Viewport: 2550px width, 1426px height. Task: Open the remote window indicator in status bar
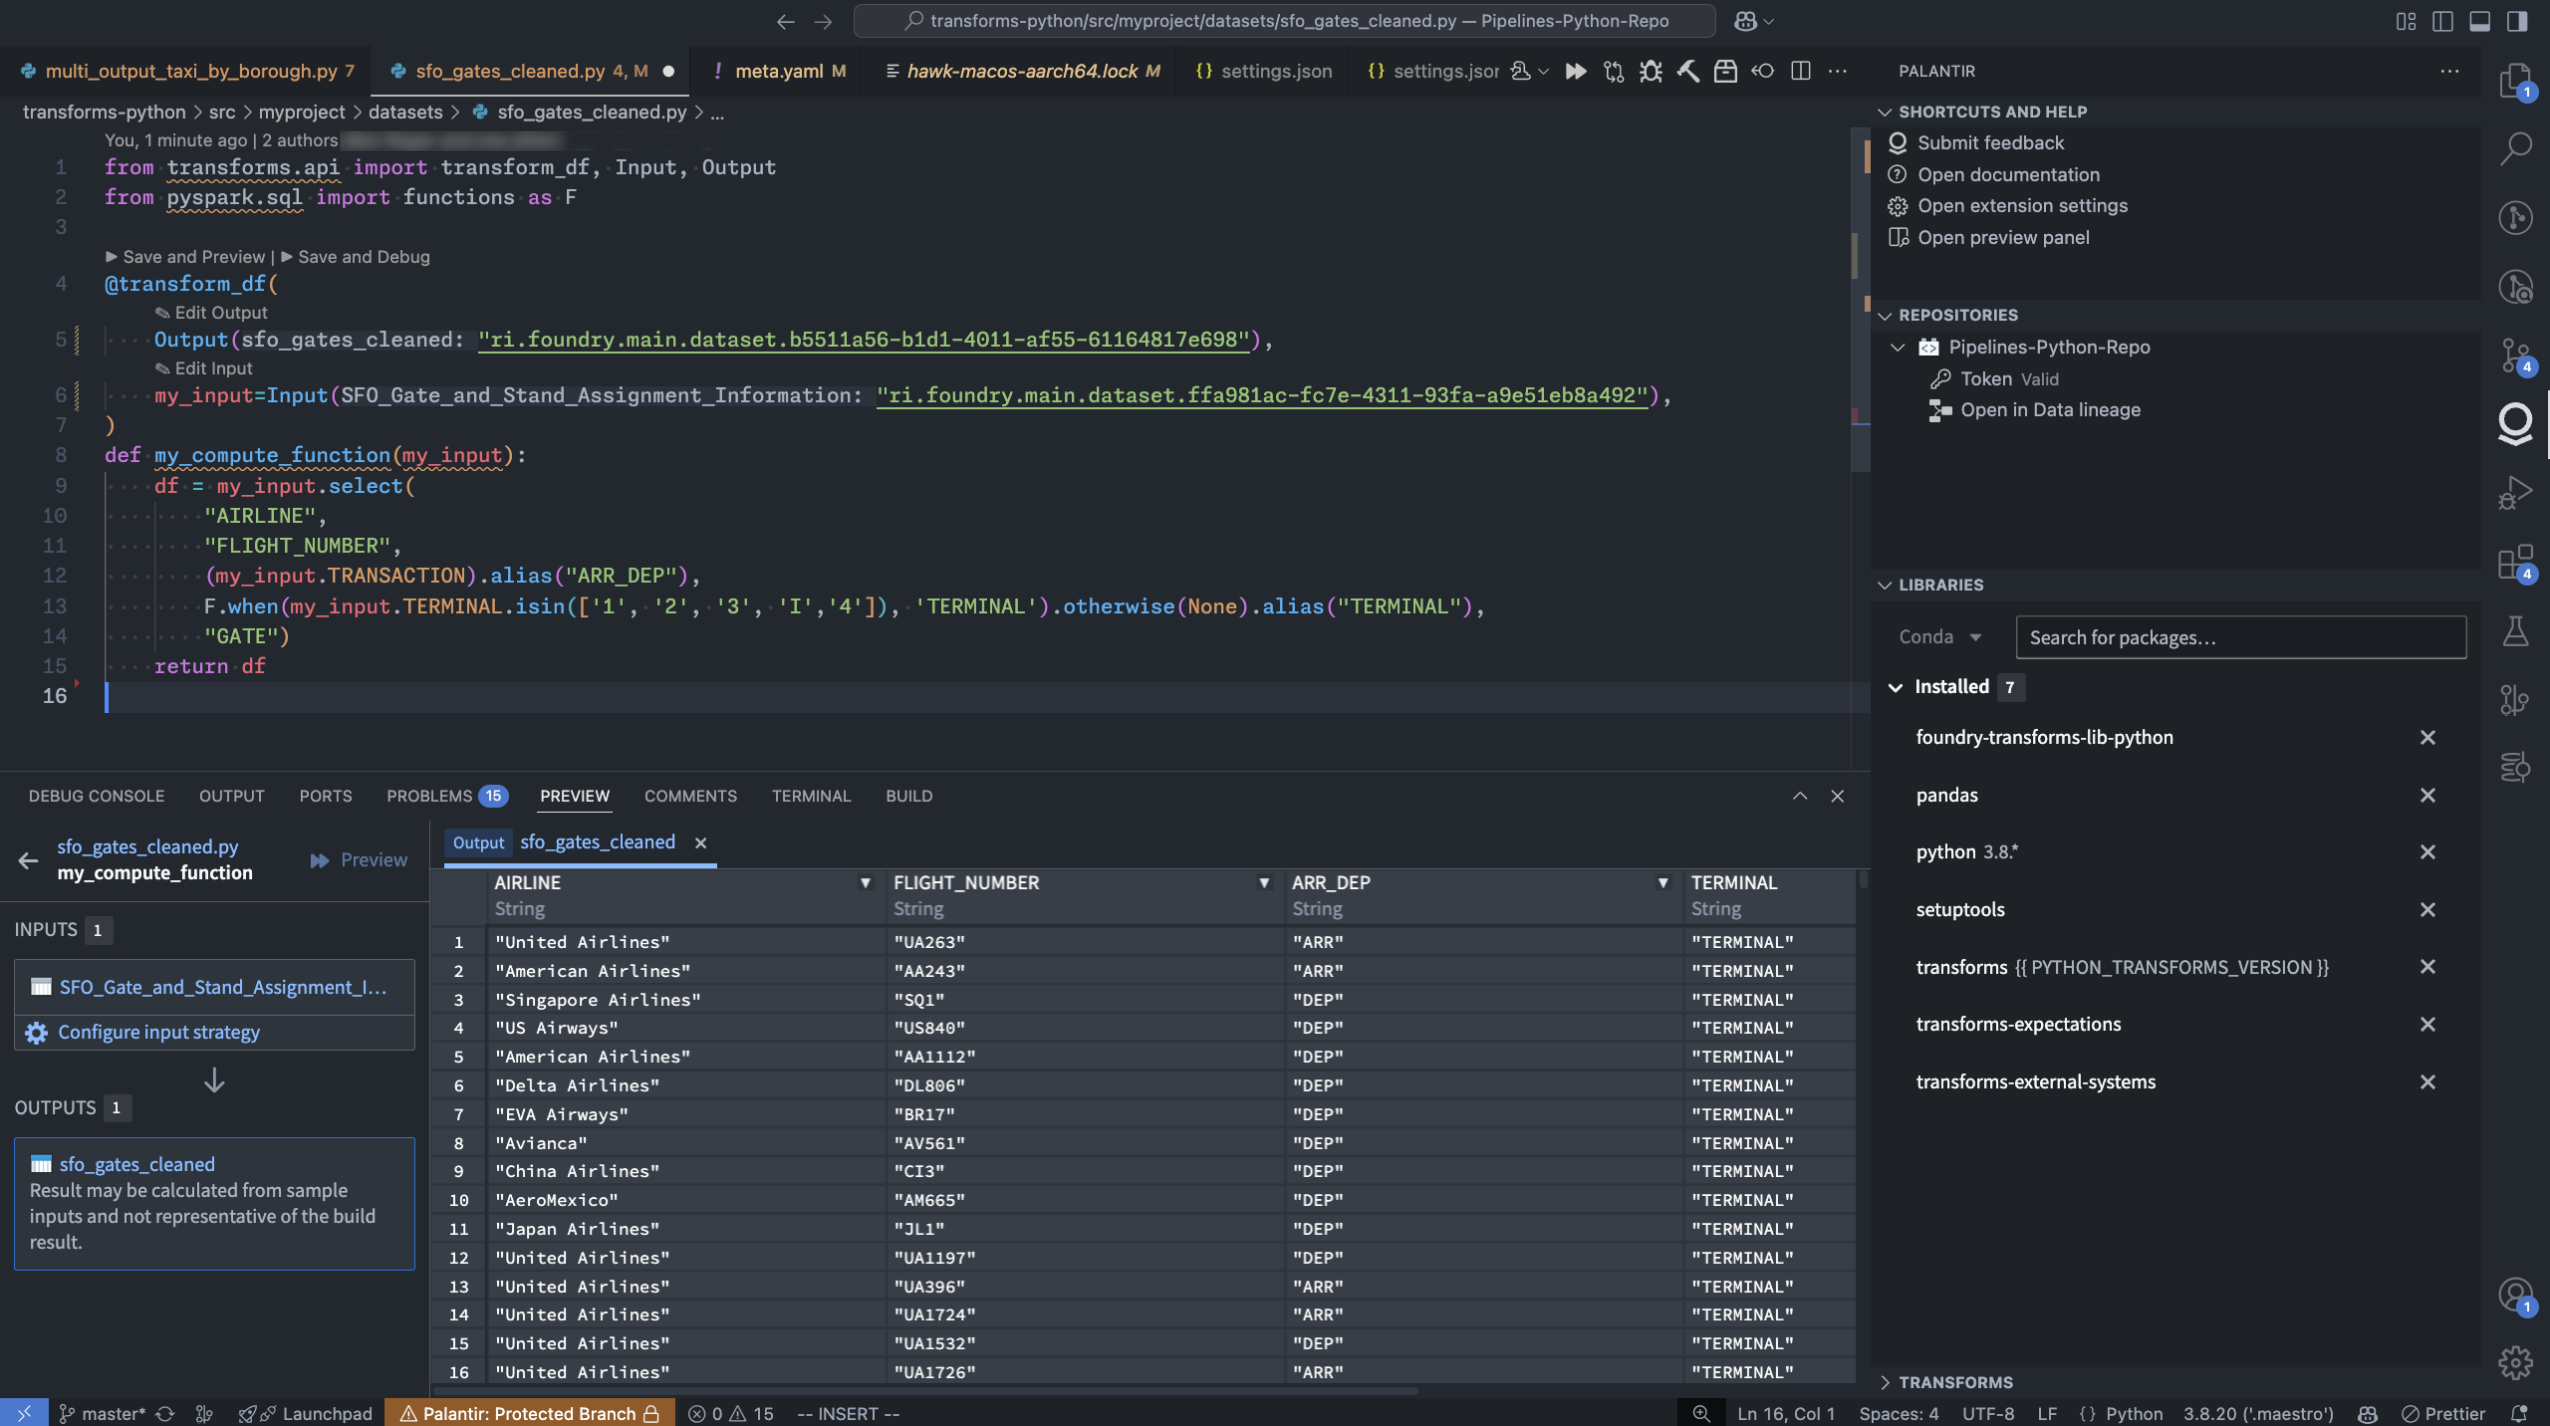click(24, 1413)
